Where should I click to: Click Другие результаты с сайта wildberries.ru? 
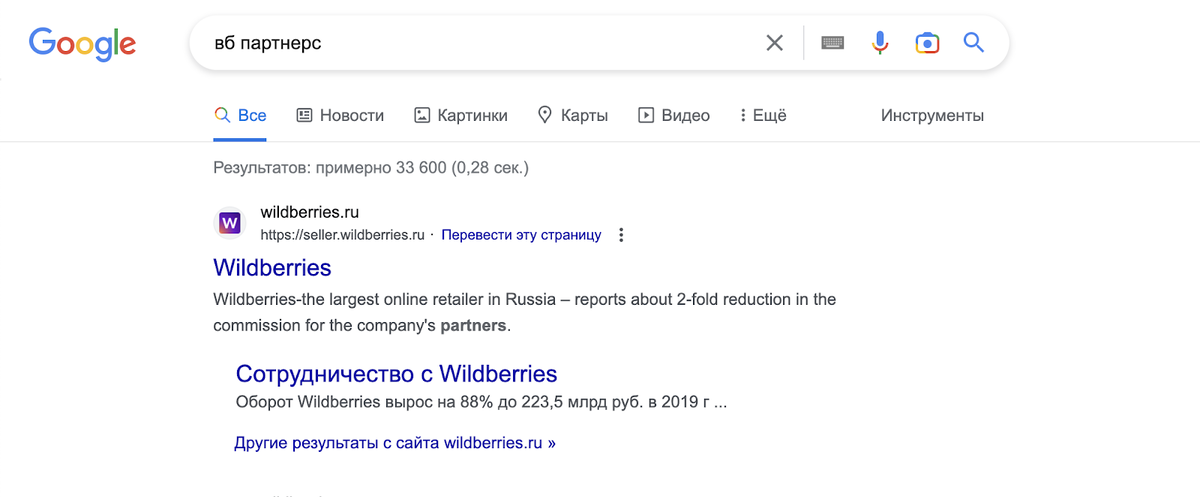pos(395,441)
